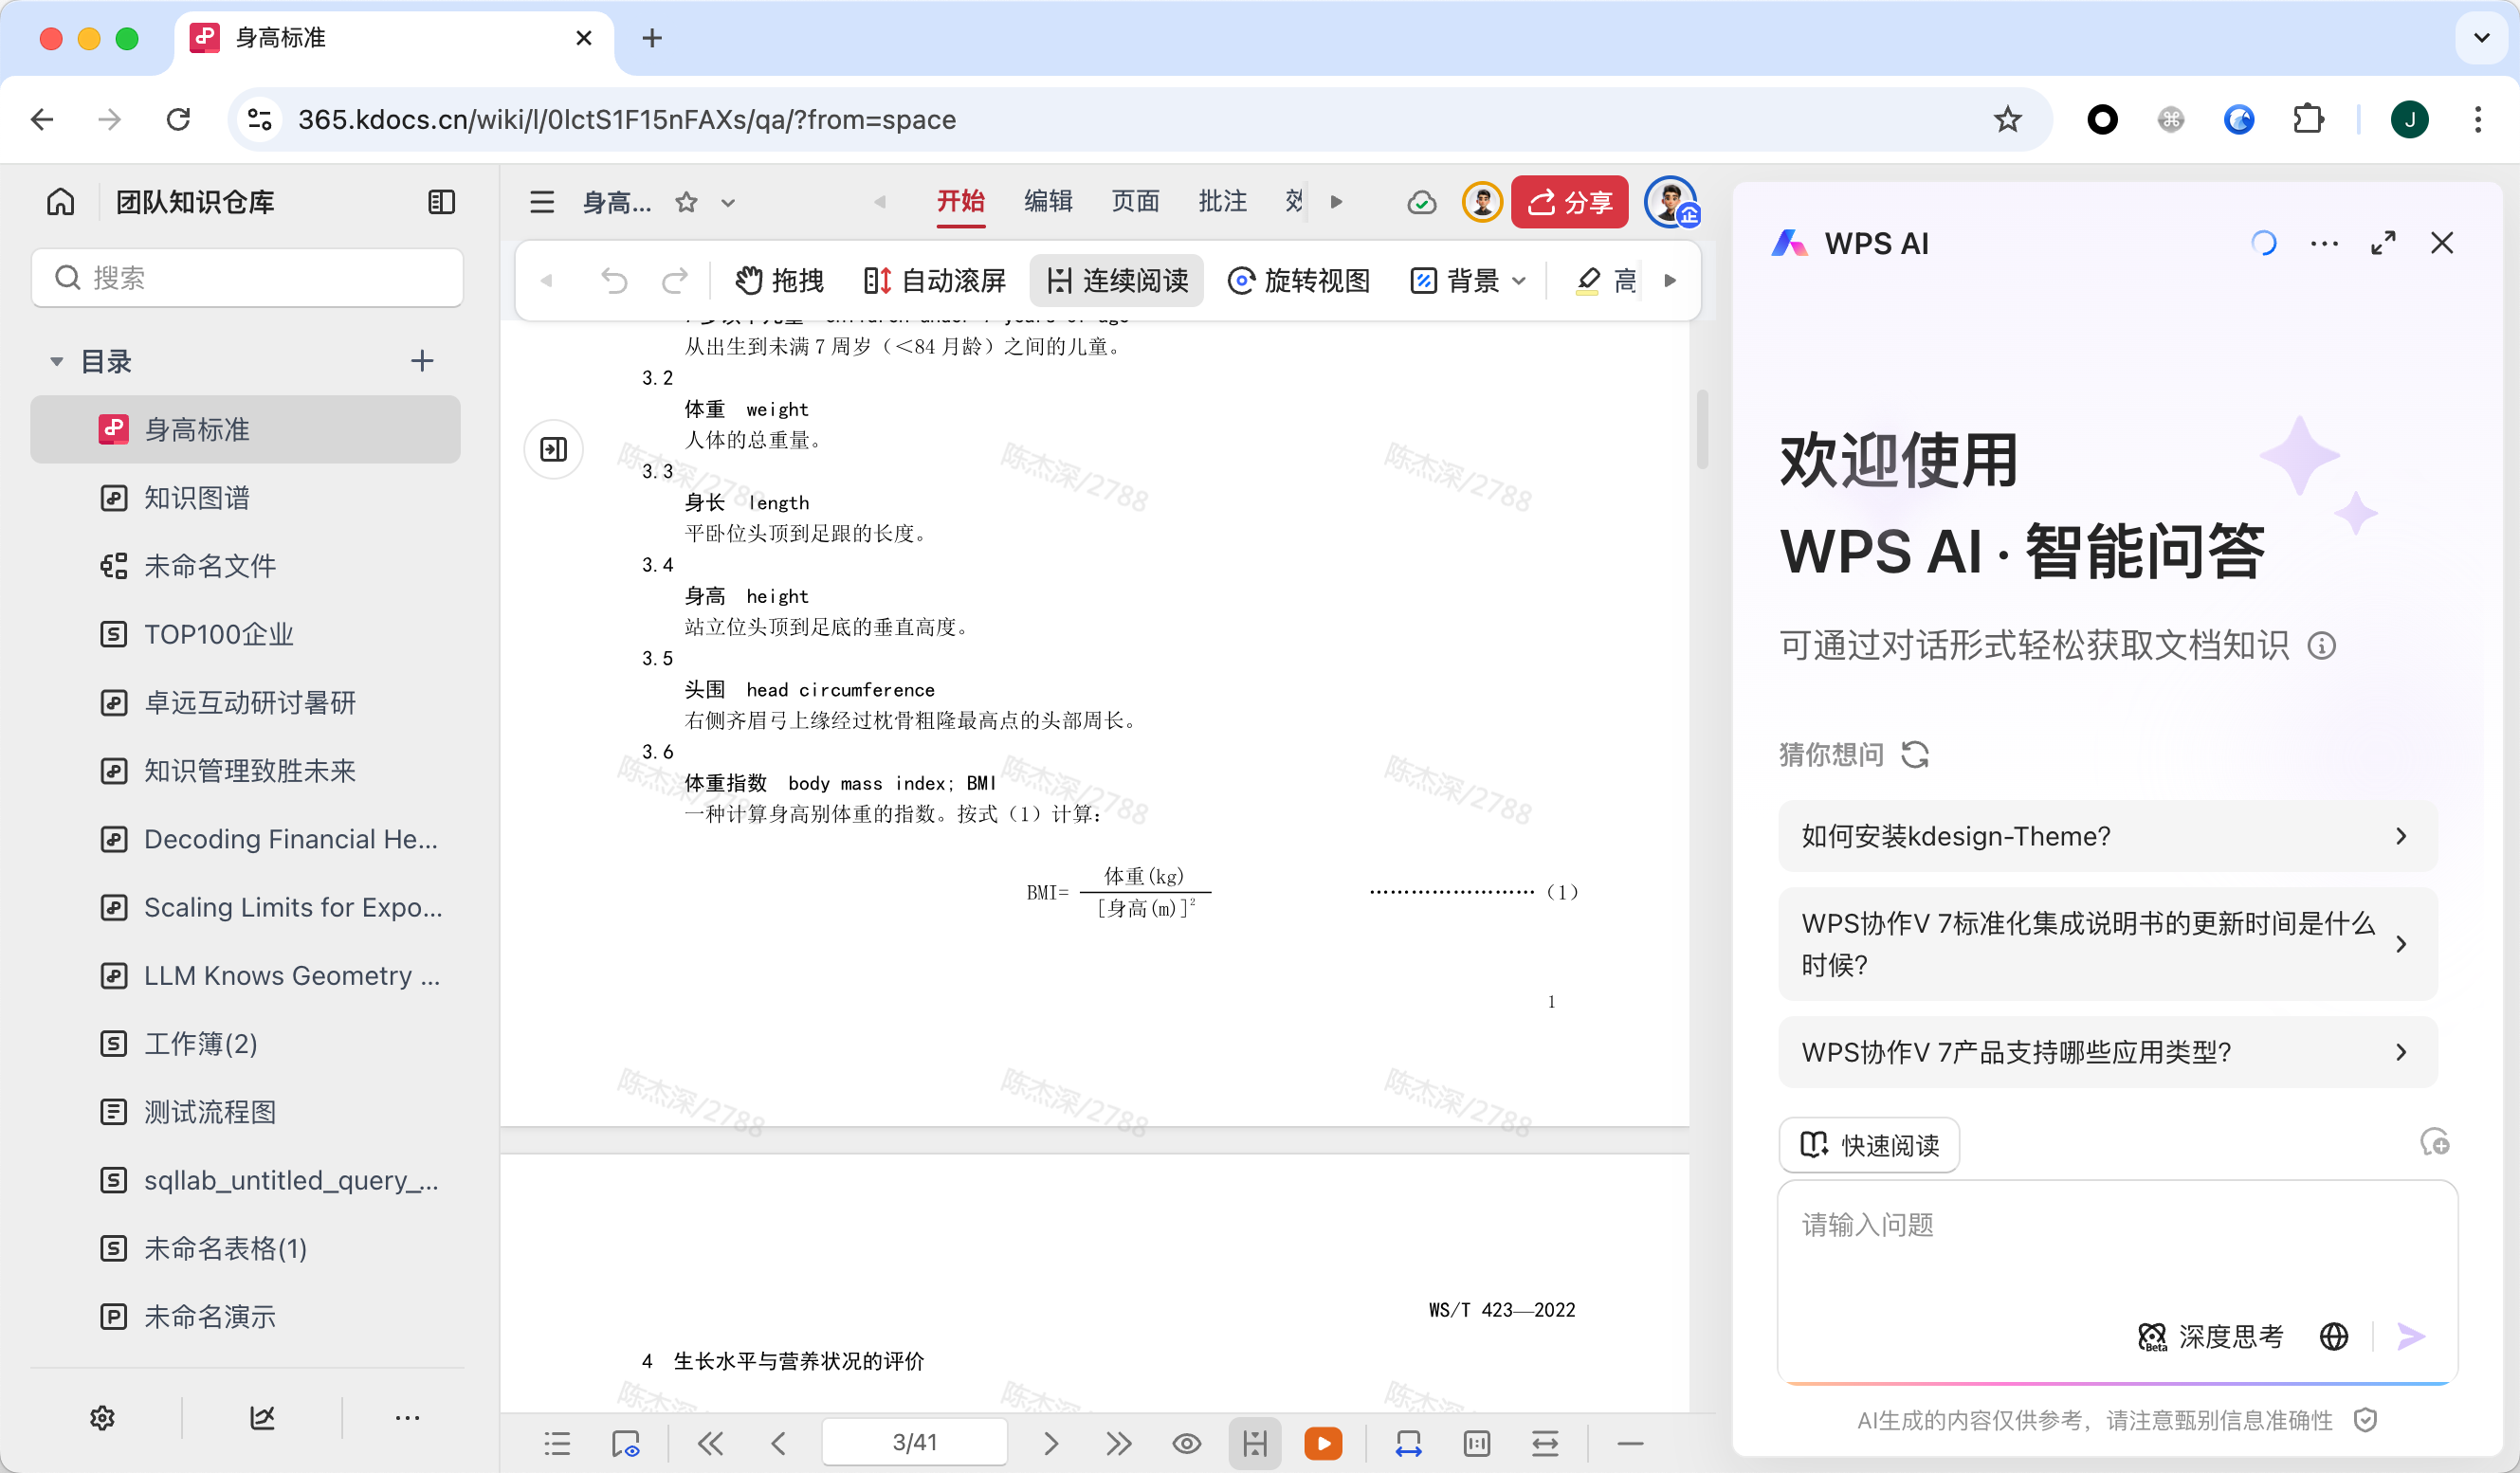This screenshot has width=2520, height=1473.
Task: Switch to the 批注 tab
Action: (x=1222, y=201)
